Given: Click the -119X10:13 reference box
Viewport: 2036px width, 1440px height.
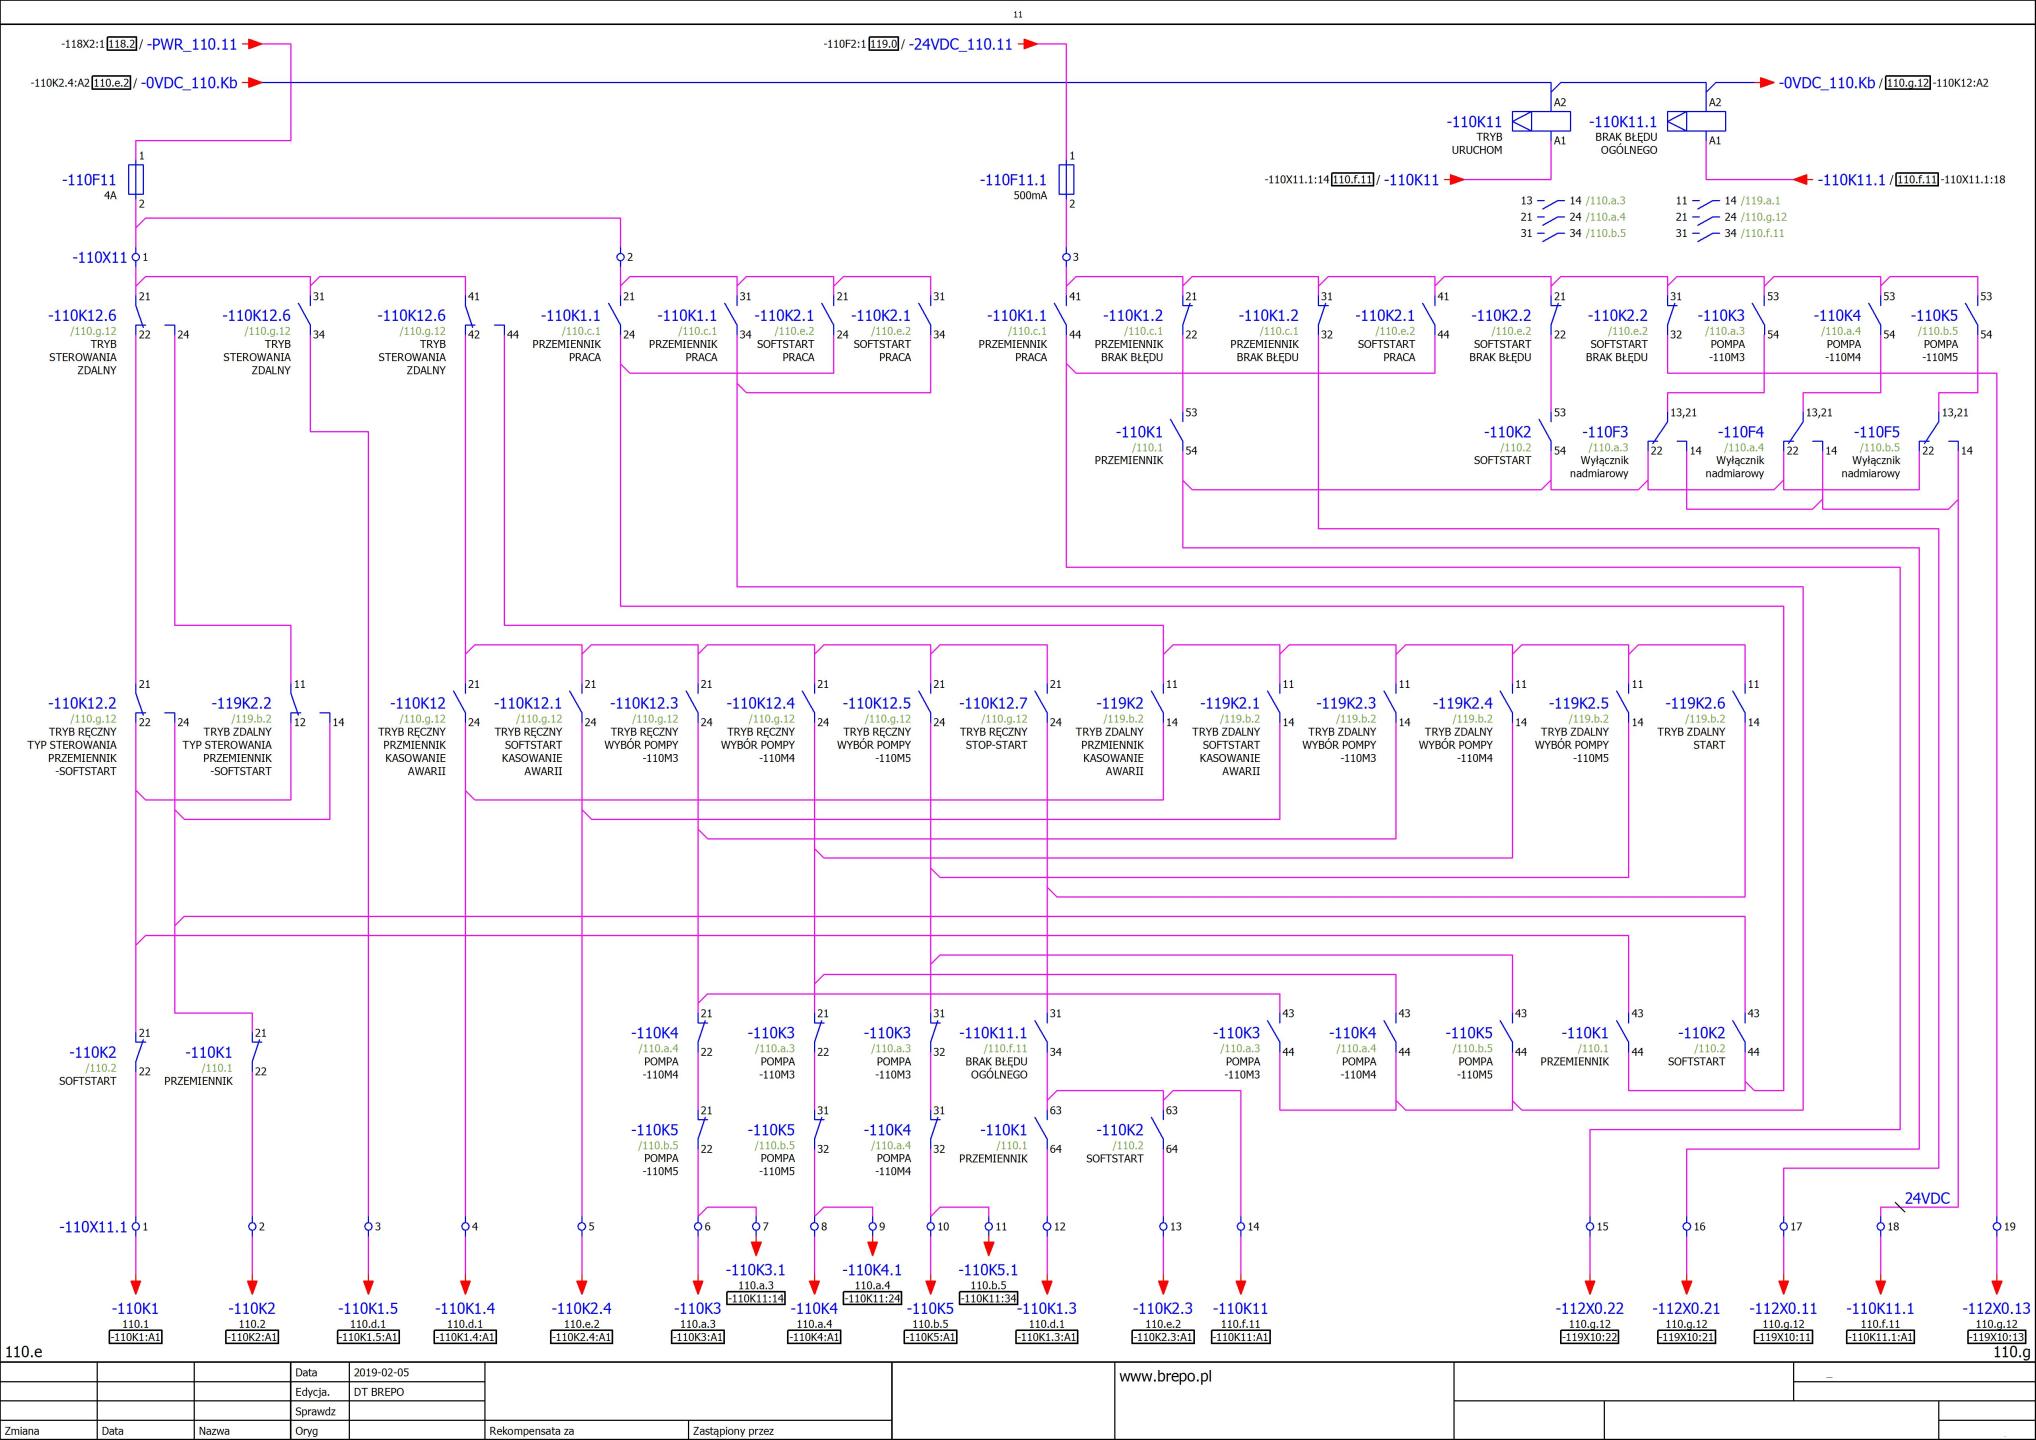Looking at the screenshot, I should pyautogui.click(x=1997, y=1337).
